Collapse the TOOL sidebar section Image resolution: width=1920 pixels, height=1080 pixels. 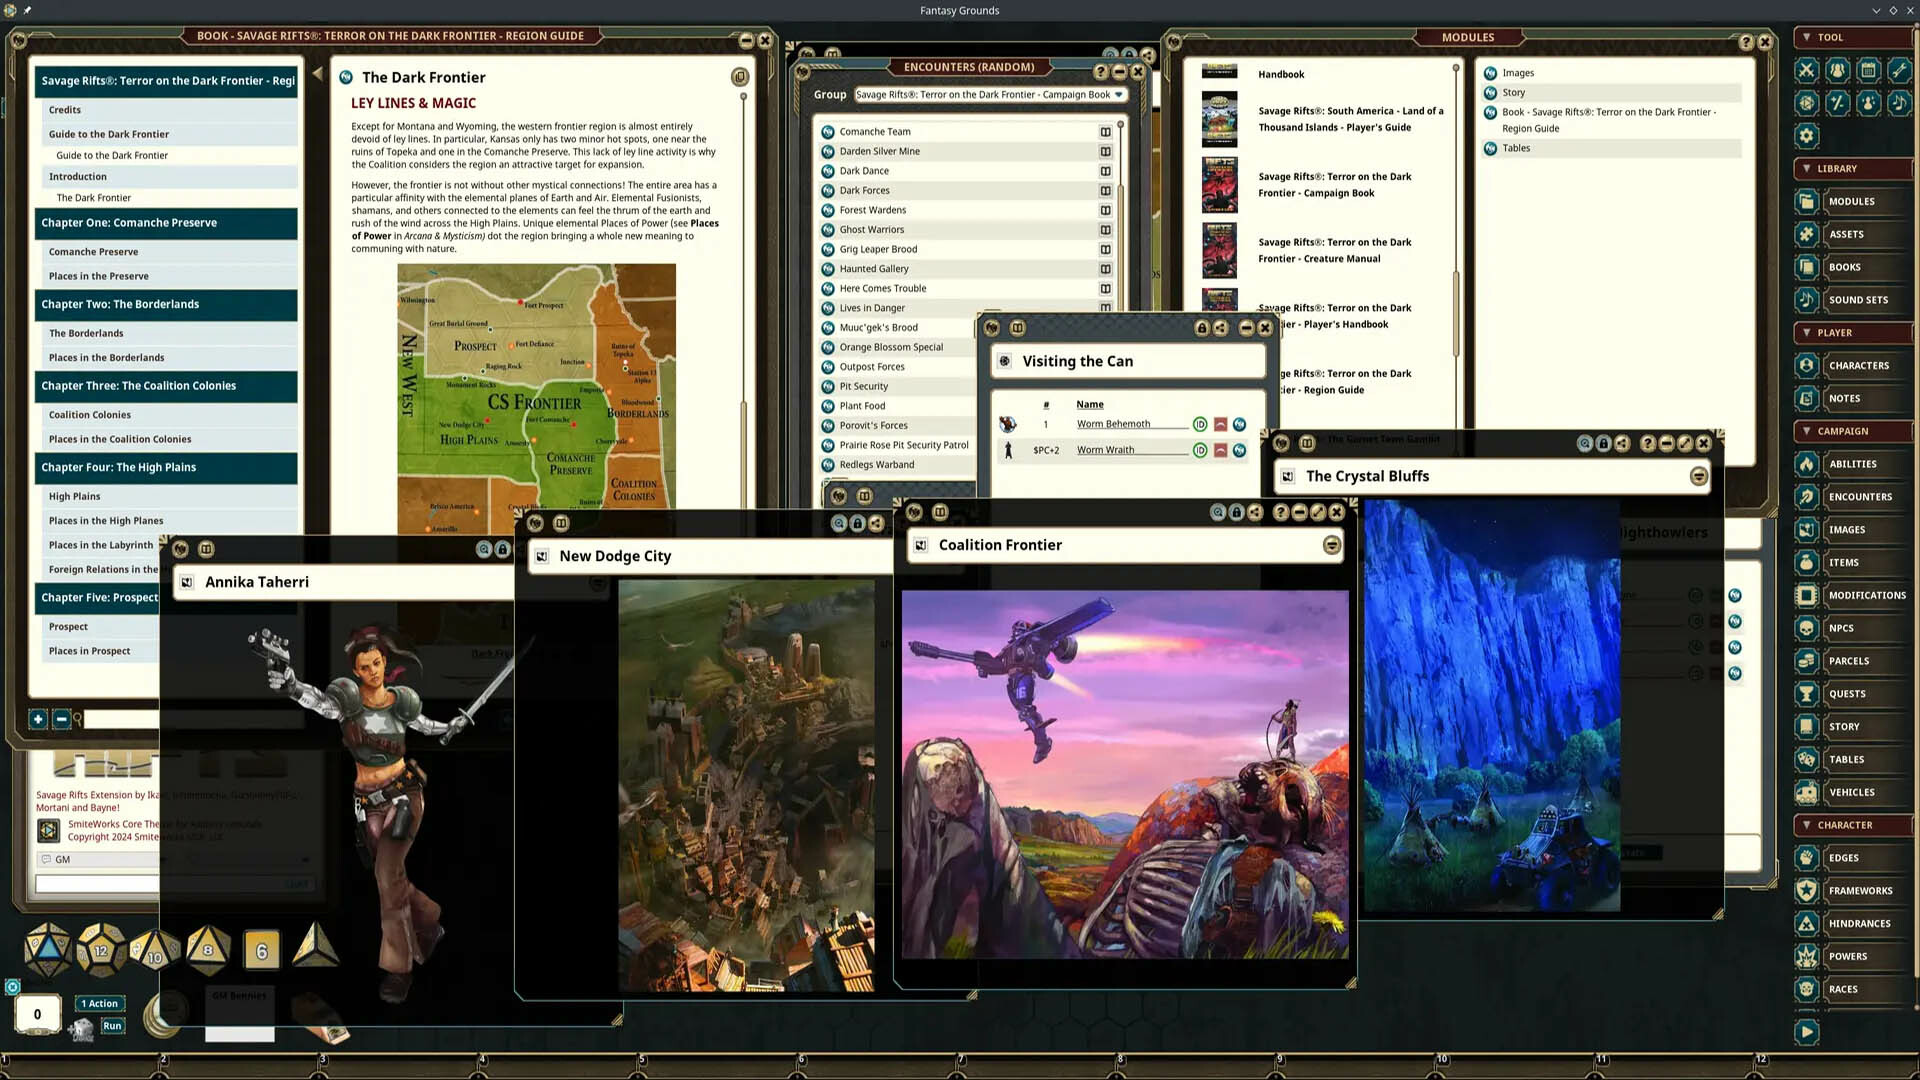click(1808, 37)
